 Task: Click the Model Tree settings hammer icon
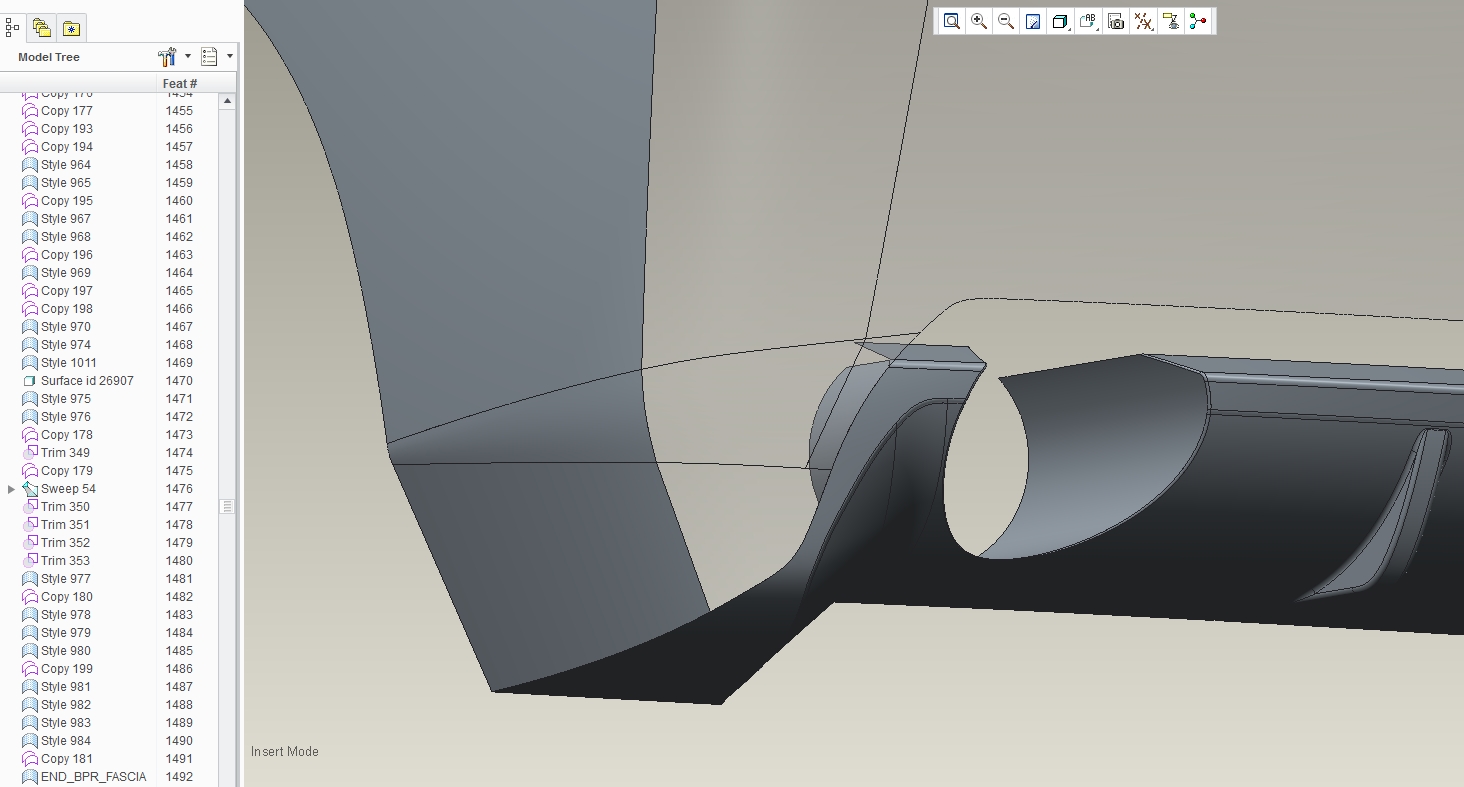[x=167, y=57]
